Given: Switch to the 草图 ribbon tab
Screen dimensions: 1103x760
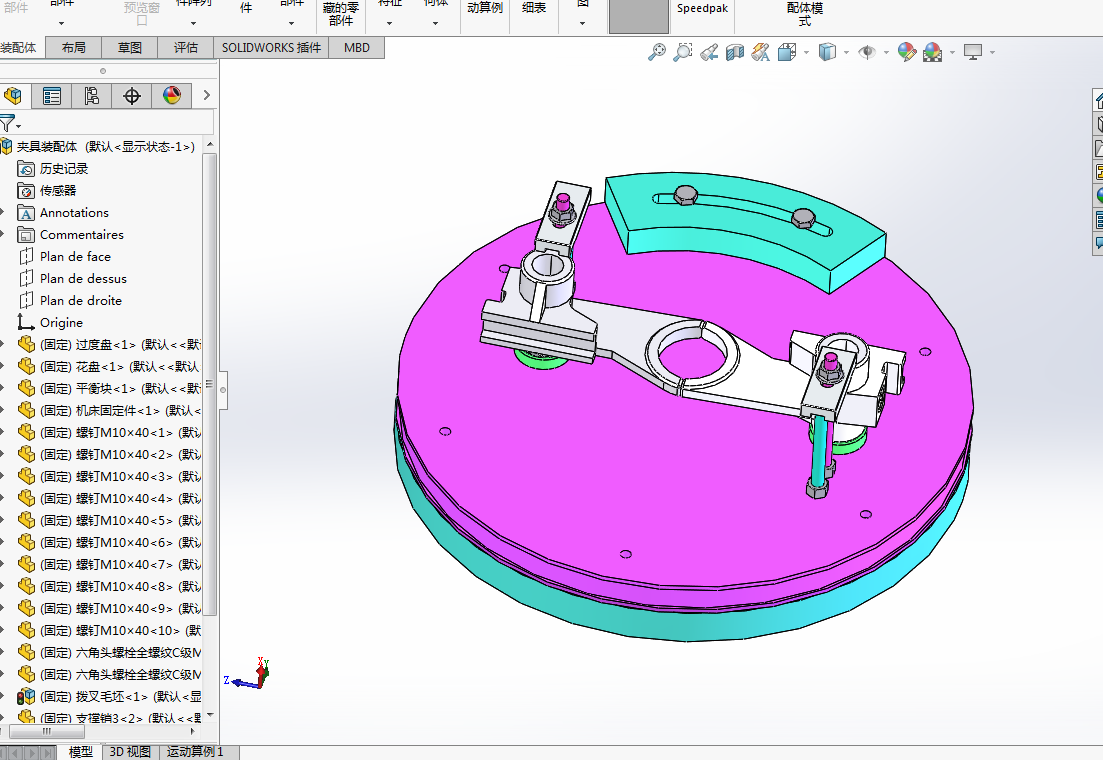Looking at the screenshot, I should click(129, 47).
